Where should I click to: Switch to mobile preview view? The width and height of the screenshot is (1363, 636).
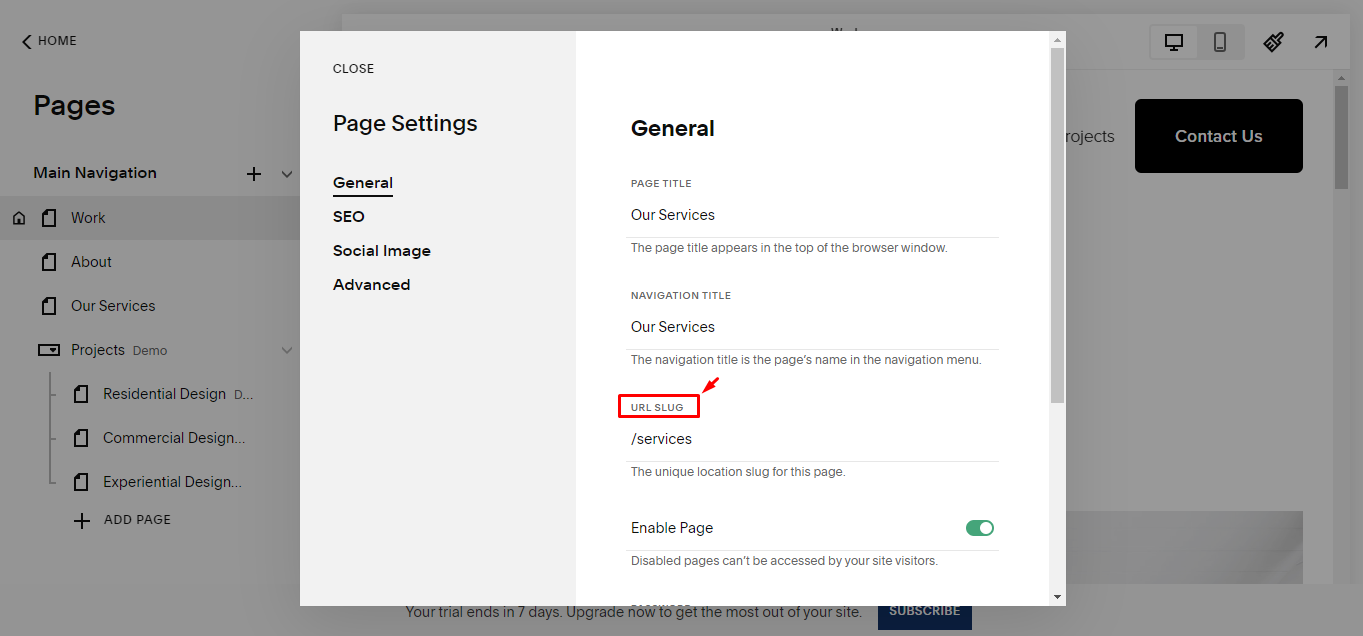click(1220, 42)
